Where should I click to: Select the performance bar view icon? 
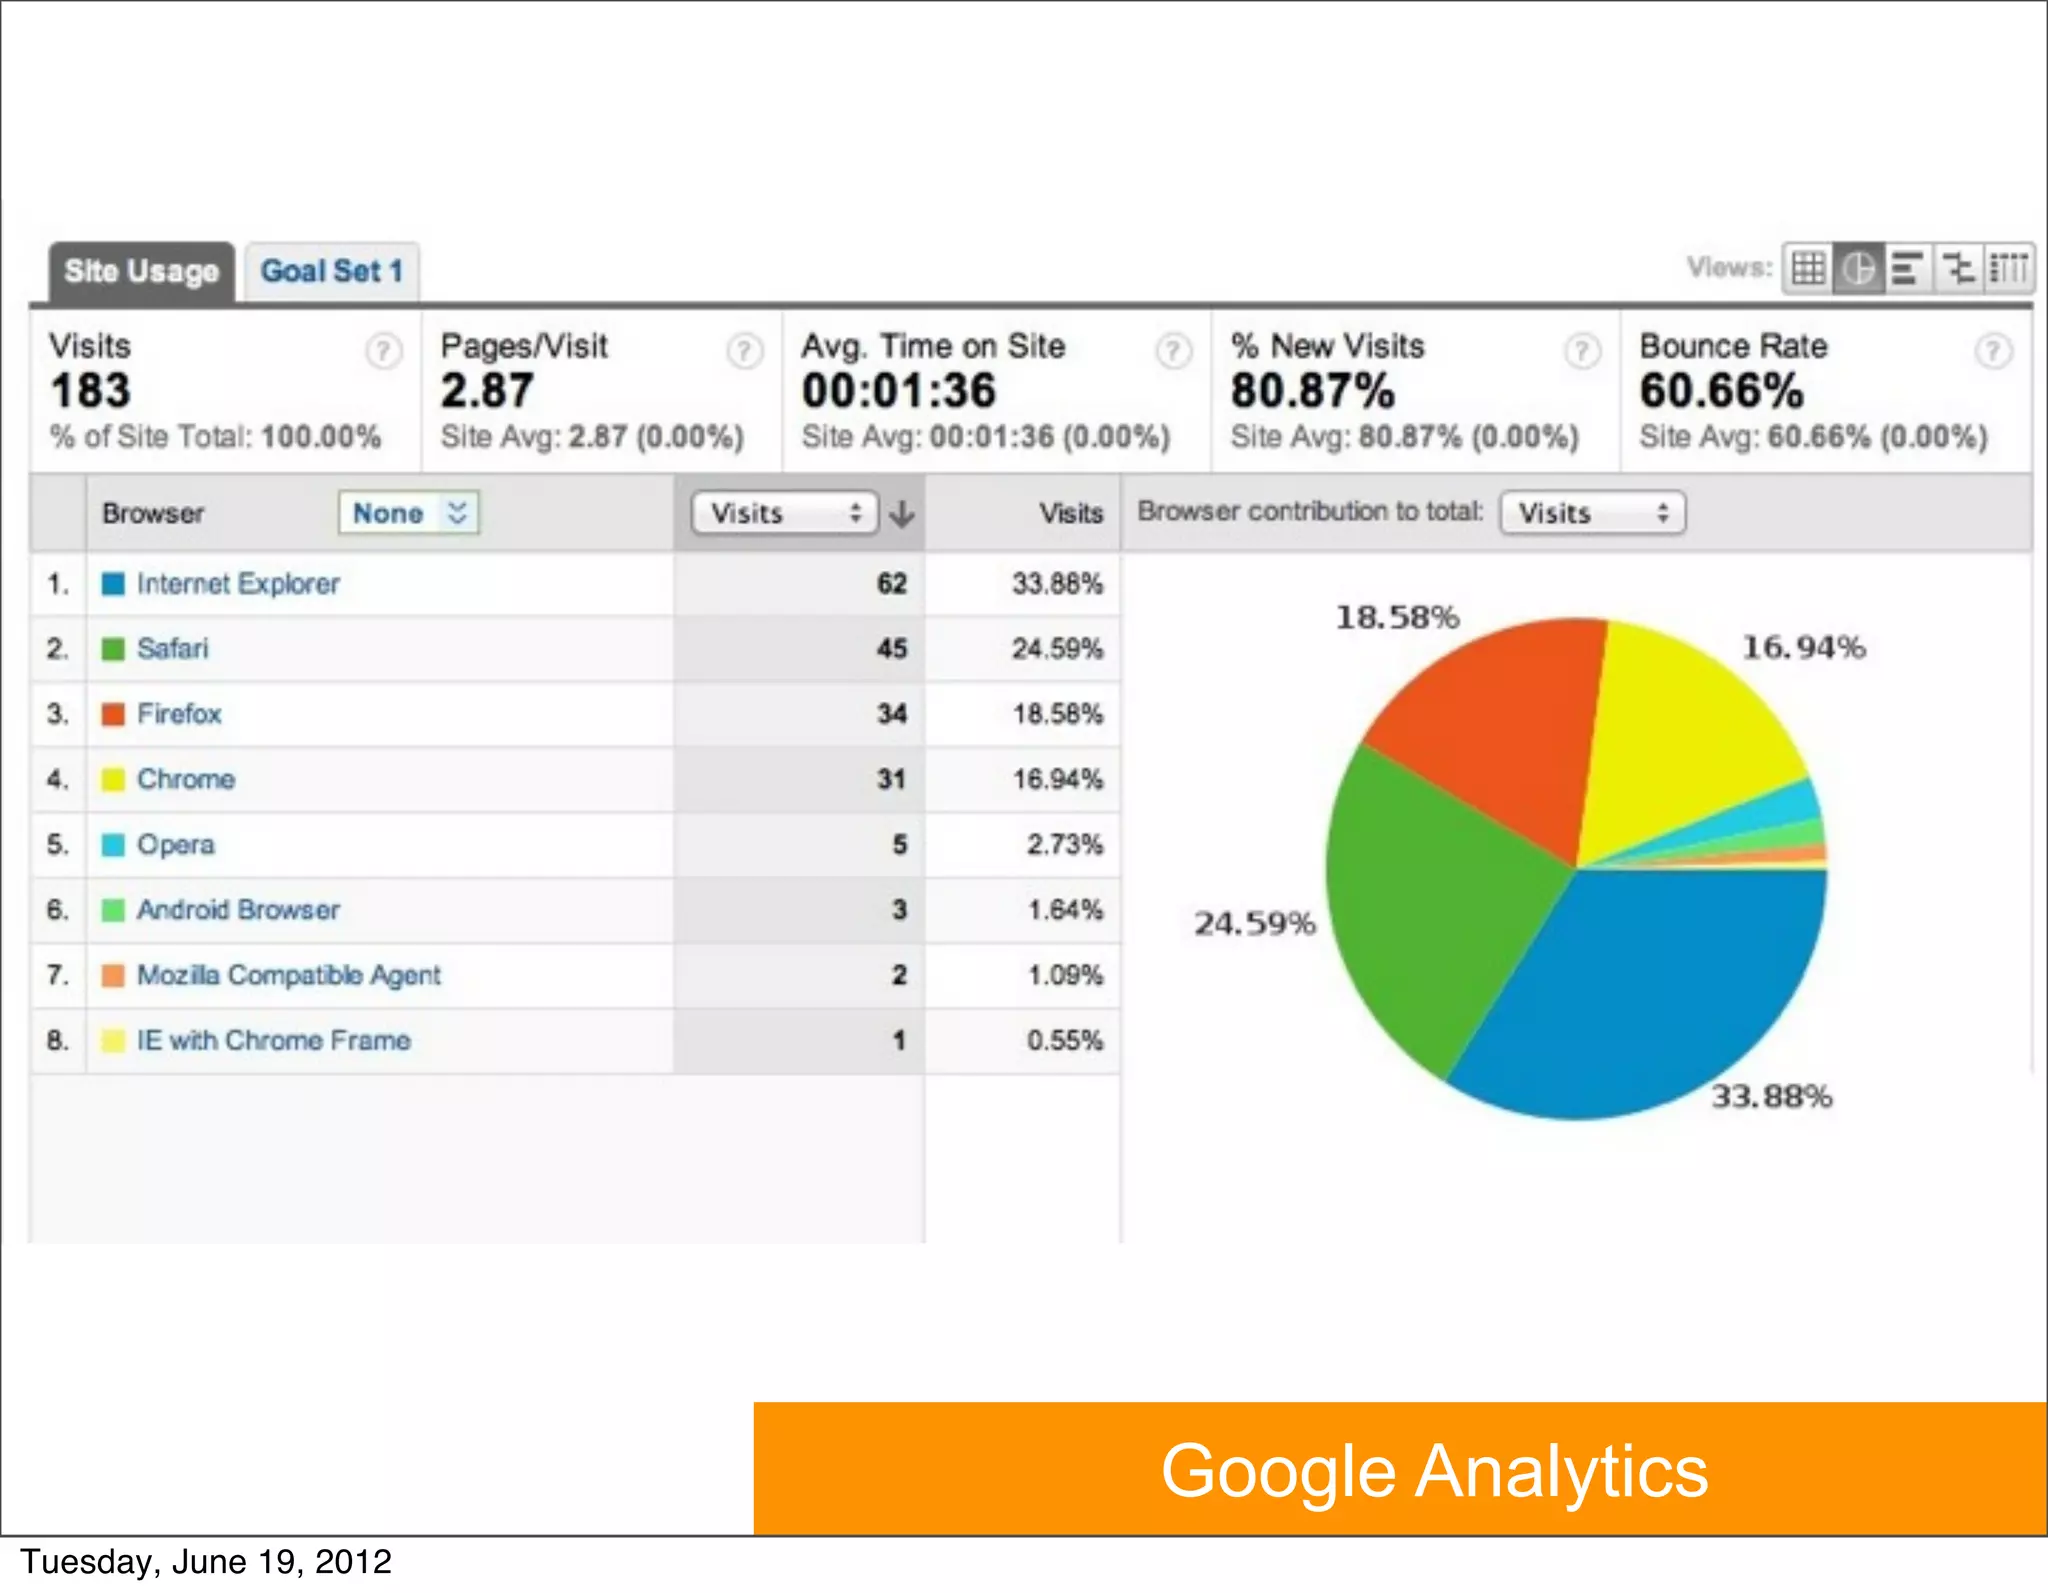tap(1908, 268)
